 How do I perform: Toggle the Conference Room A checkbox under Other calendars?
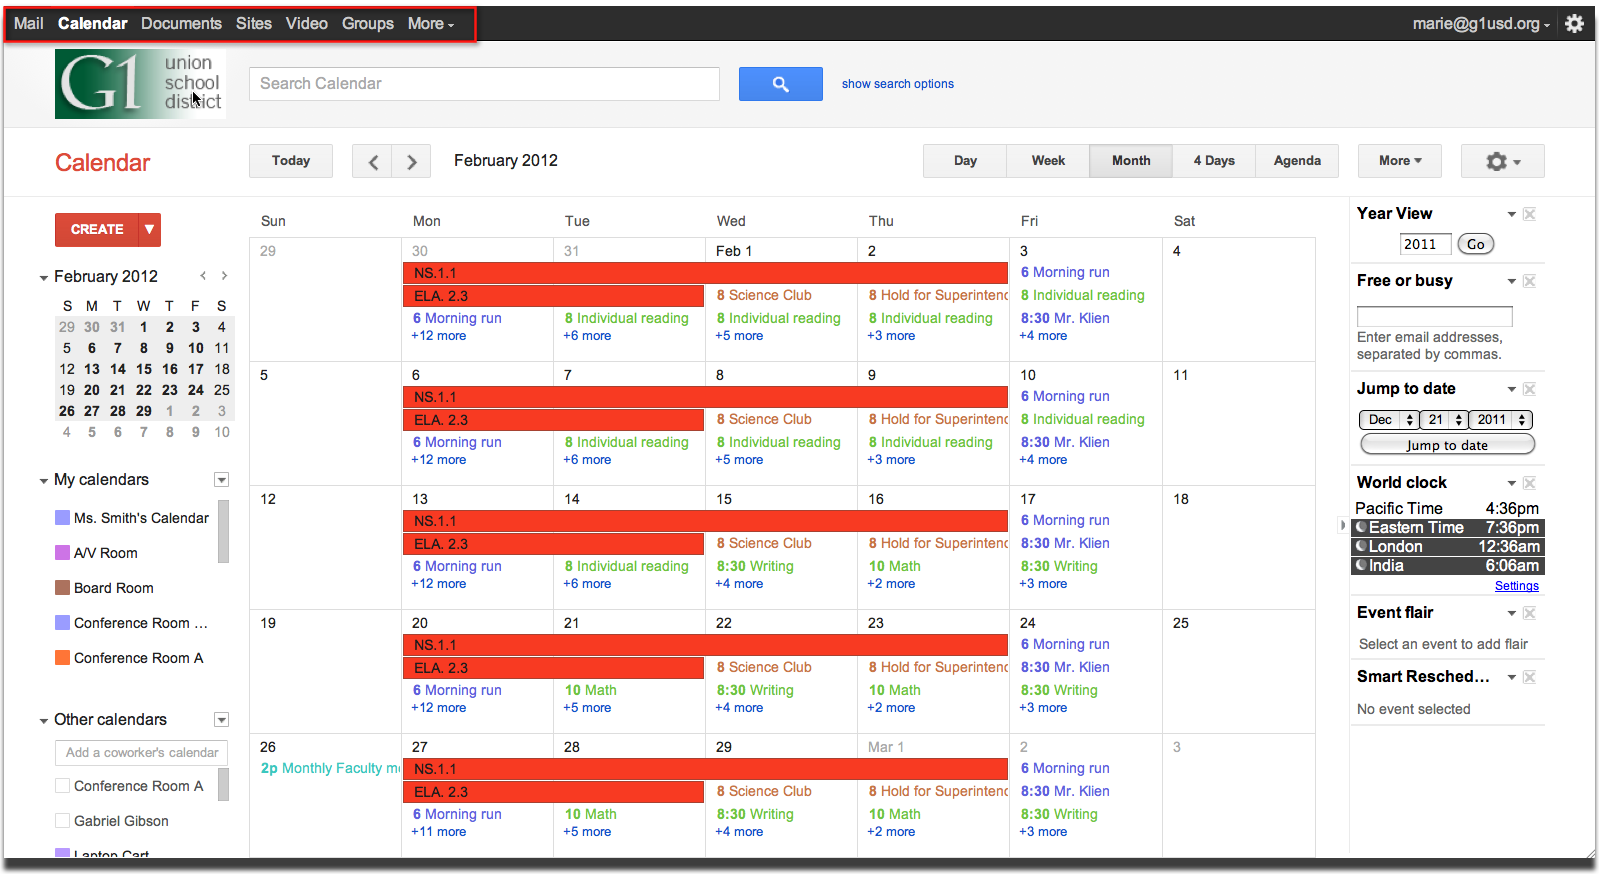62,786
